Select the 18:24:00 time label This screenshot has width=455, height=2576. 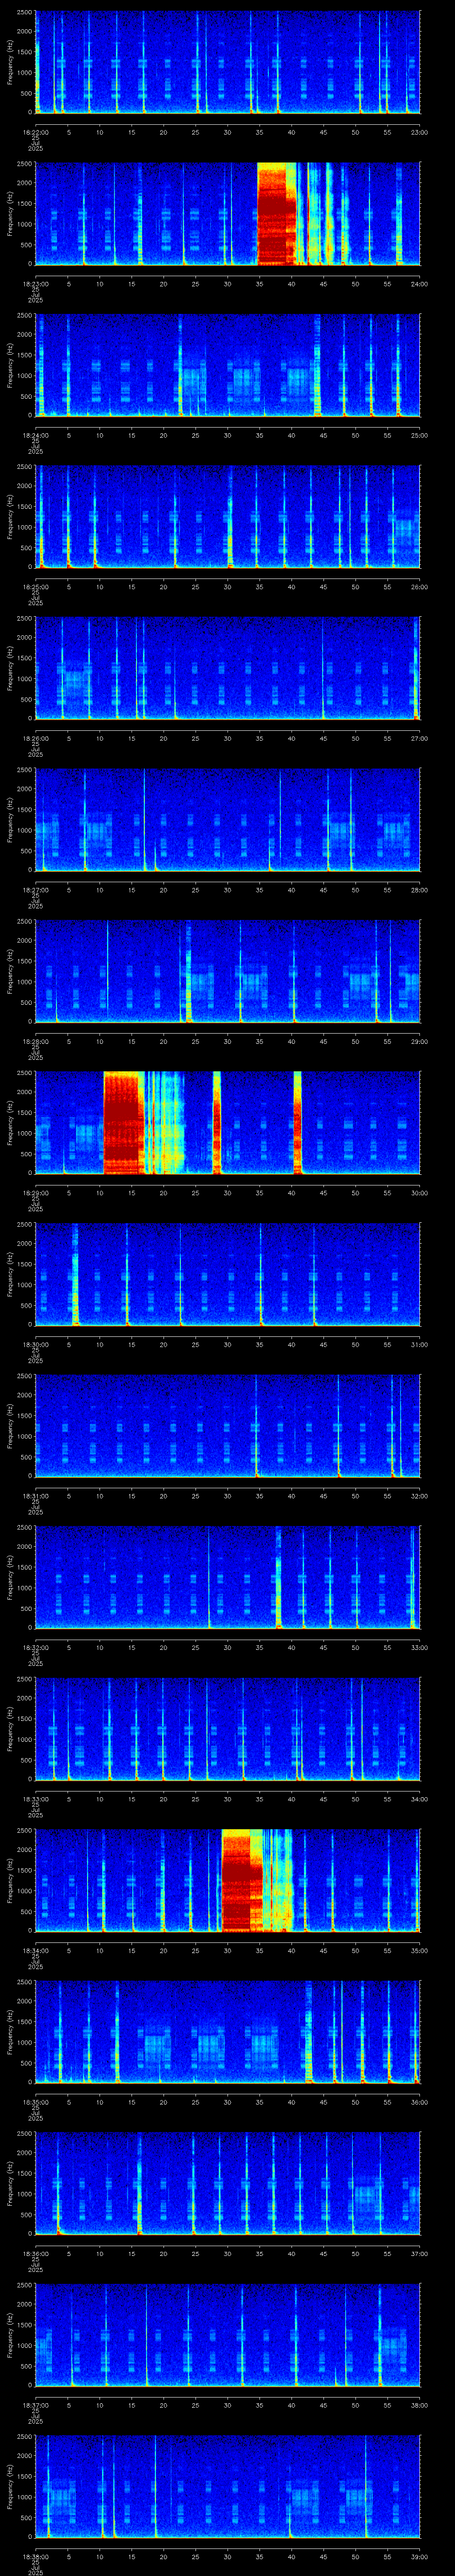coord(35,435)
